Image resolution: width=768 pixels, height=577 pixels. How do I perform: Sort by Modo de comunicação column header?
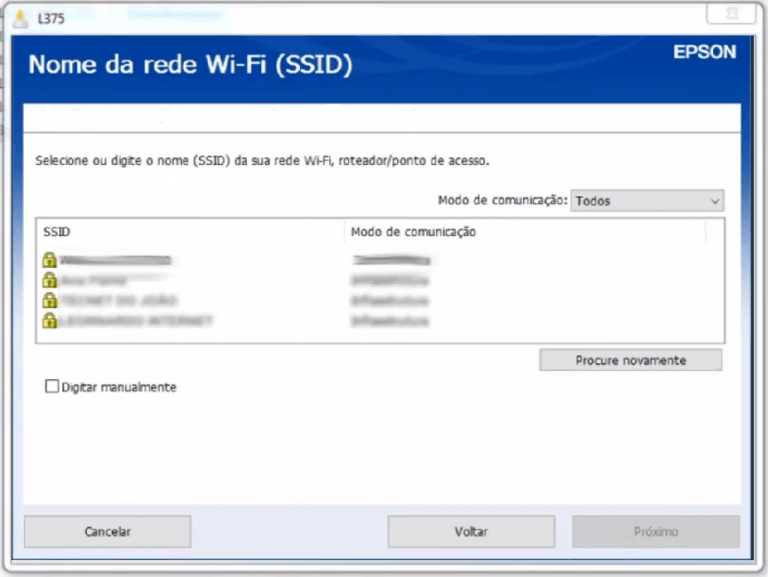pyautogui.click(x=524, y=232)
